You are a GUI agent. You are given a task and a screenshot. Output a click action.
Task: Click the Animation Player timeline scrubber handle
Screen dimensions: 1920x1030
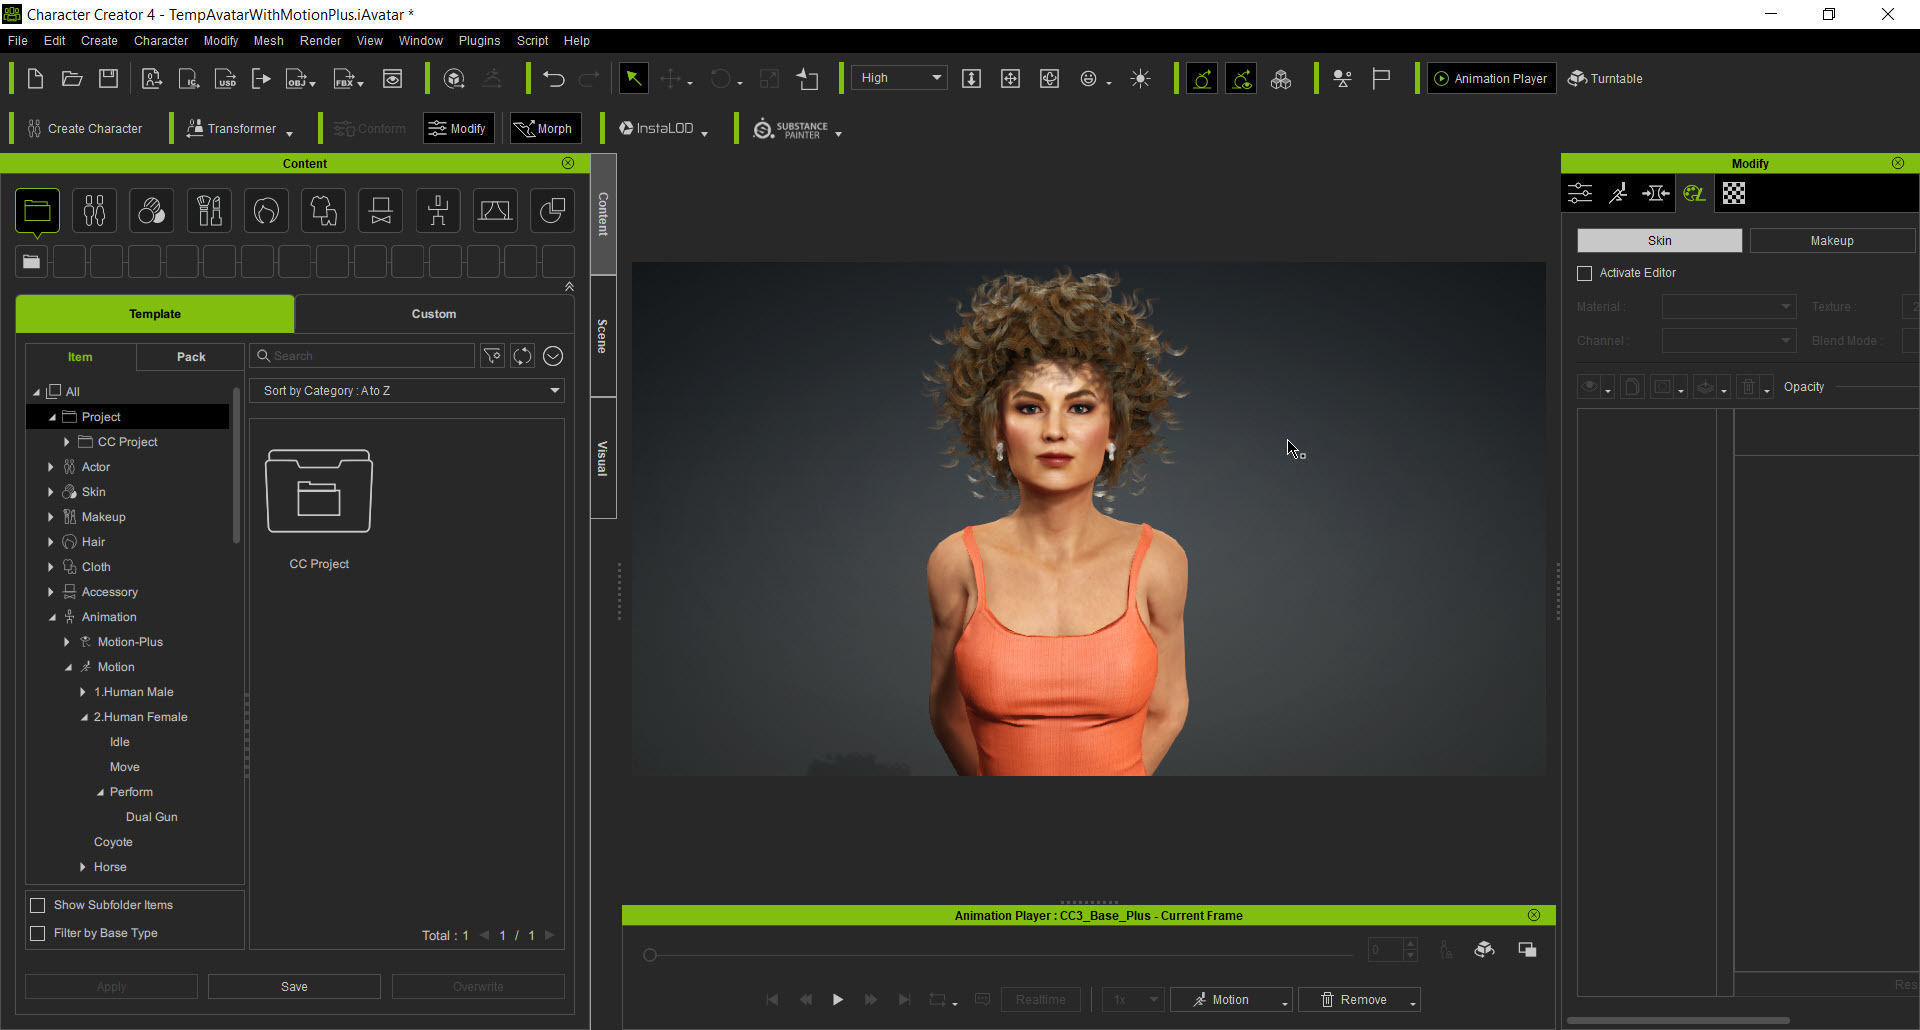[x=650, y=955]
